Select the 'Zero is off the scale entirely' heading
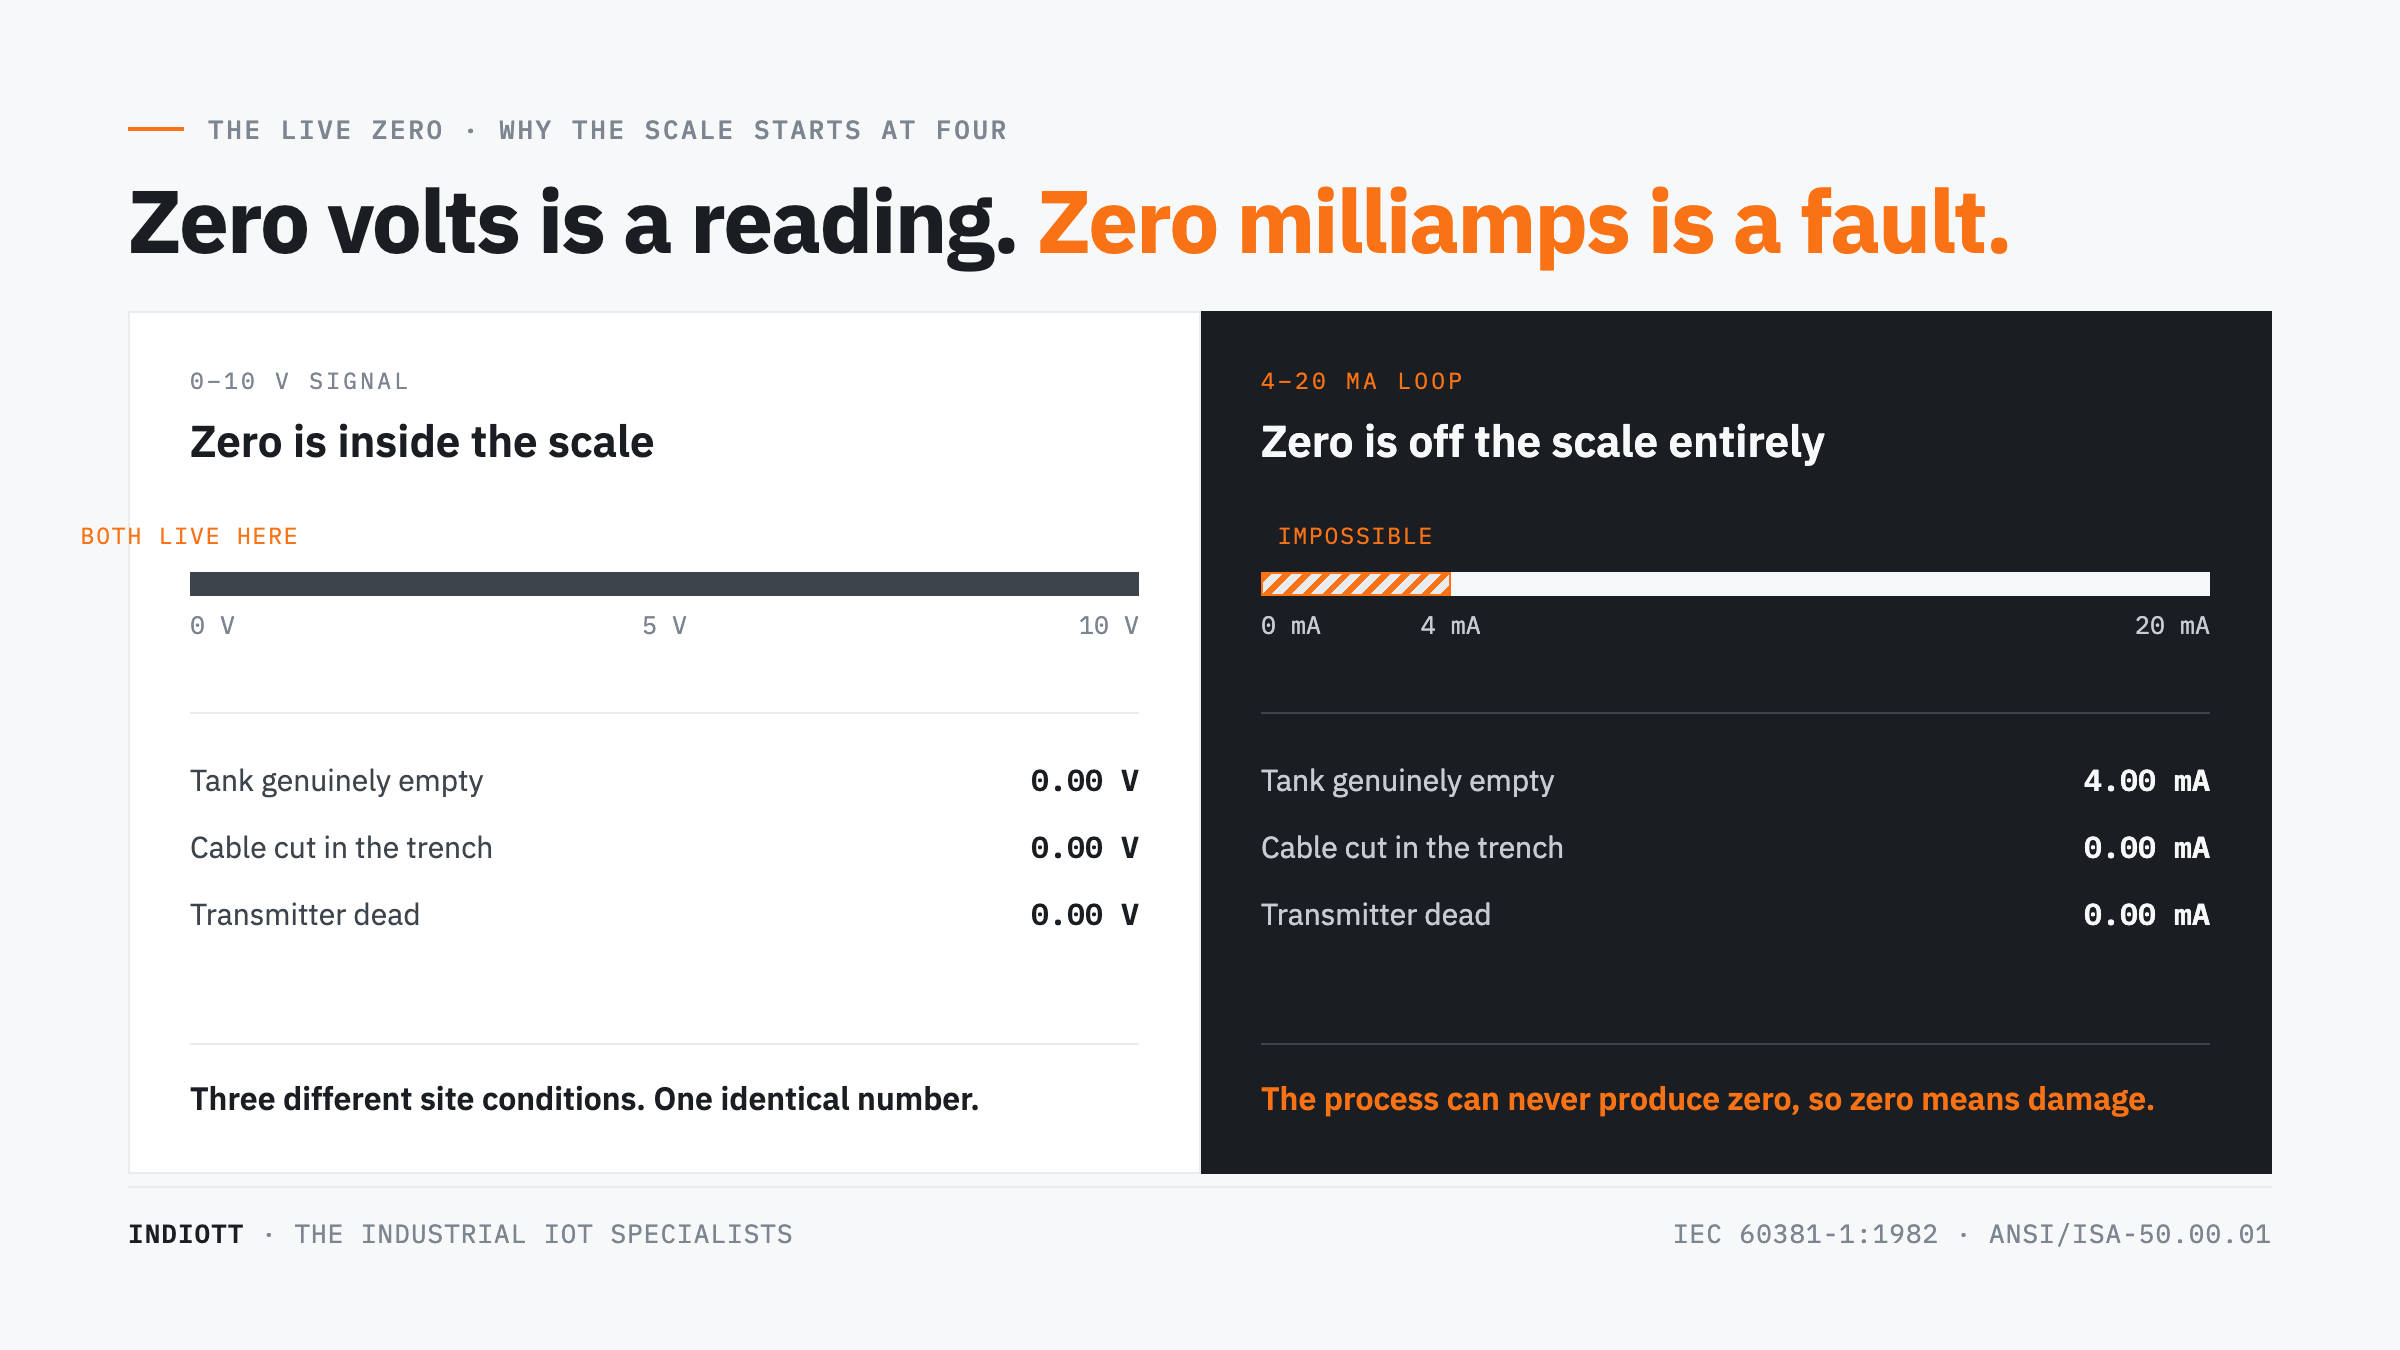Viewport: 2400px width, 1350px height. pos(1542,442)
